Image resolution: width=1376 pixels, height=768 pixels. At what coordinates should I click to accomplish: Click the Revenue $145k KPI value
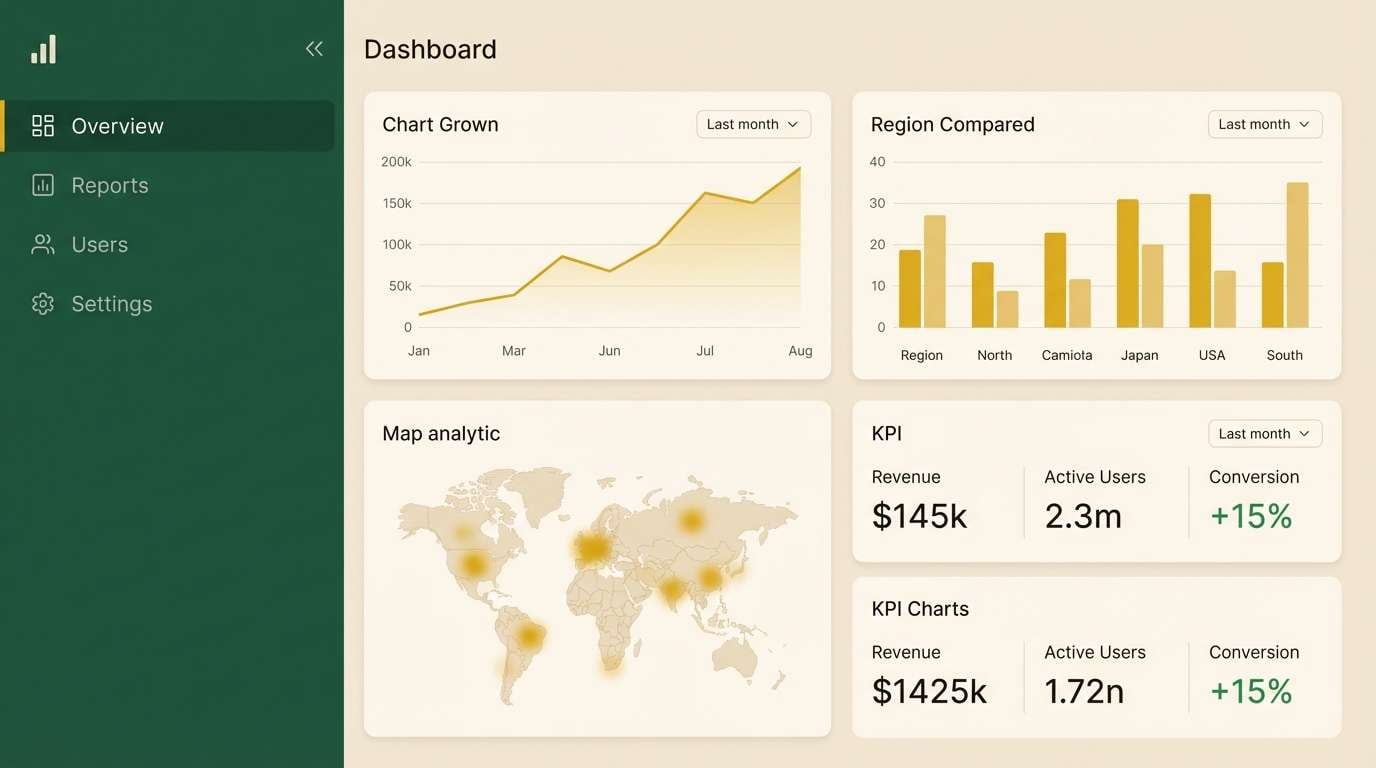click(919, 516)
